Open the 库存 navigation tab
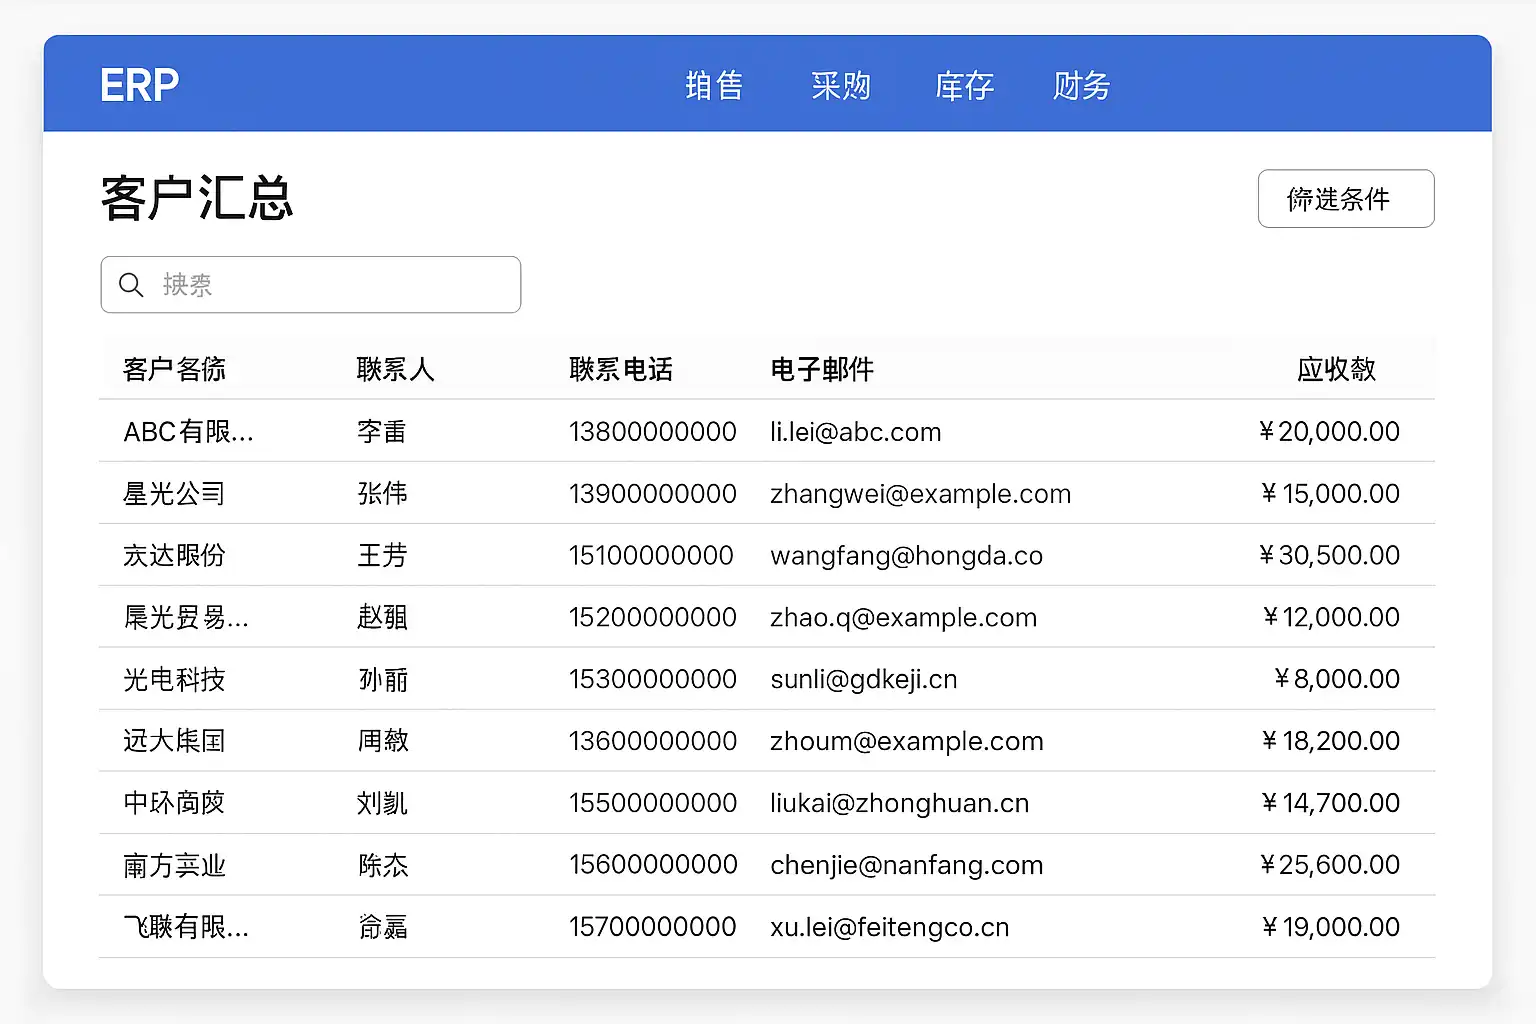The image size is (1536, 1024). point(964,86)
